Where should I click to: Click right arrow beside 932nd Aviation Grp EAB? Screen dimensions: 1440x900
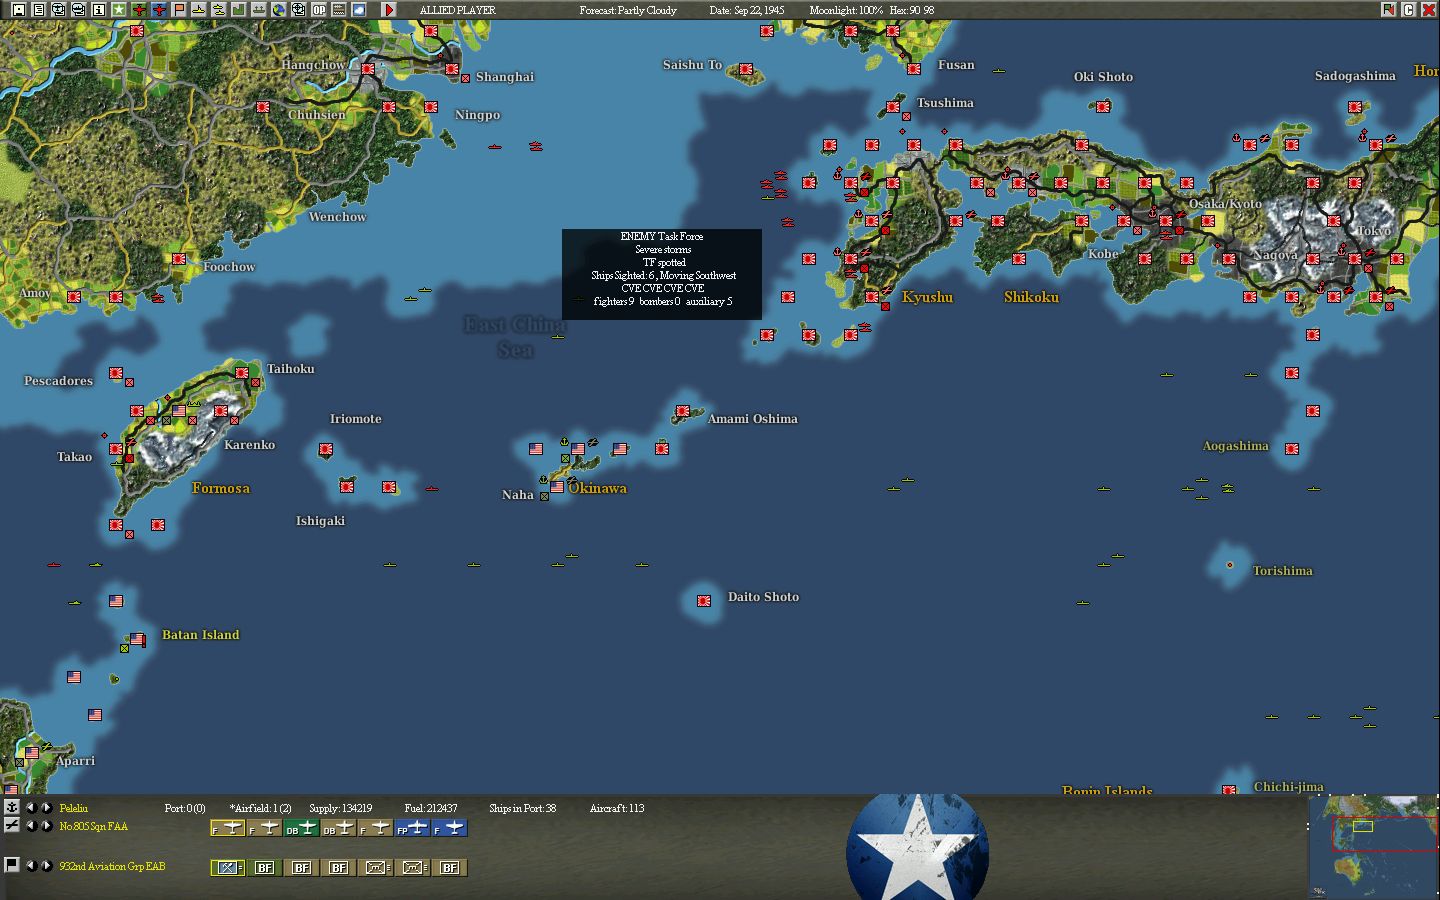tap(46, 866)
